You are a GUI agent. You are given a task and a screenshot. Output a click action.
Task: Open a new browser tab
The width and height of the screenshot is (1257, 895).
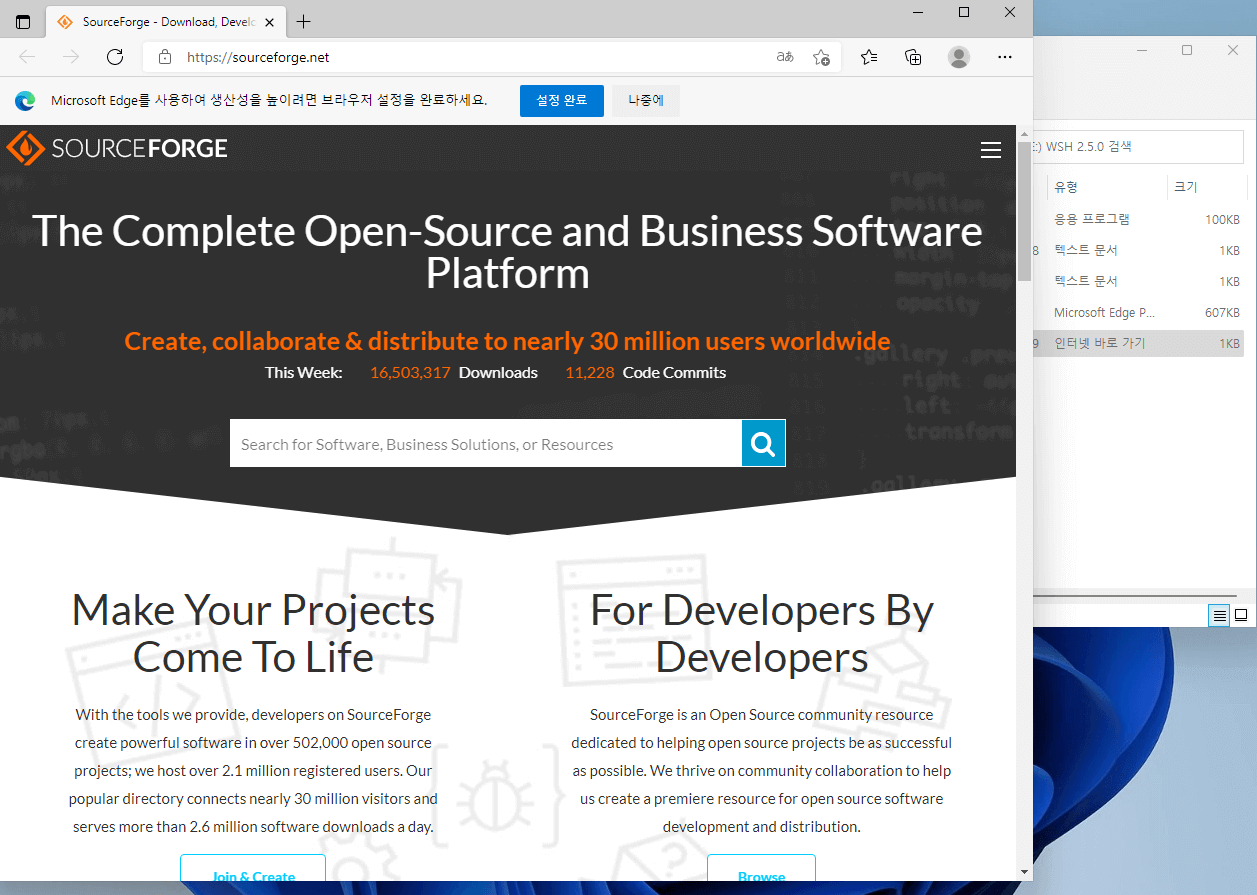point(304,22)
